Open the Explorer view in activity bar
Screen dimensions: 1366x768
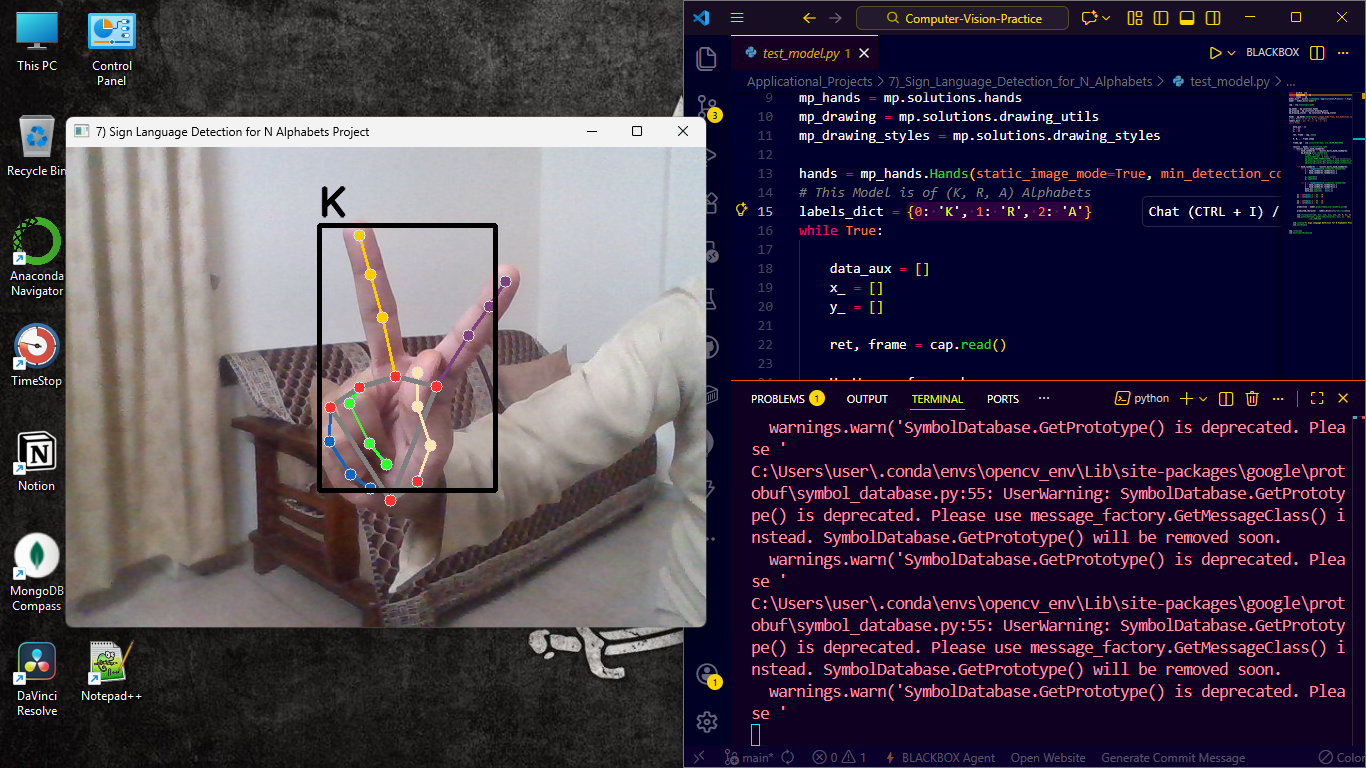(x=707, y=58)
